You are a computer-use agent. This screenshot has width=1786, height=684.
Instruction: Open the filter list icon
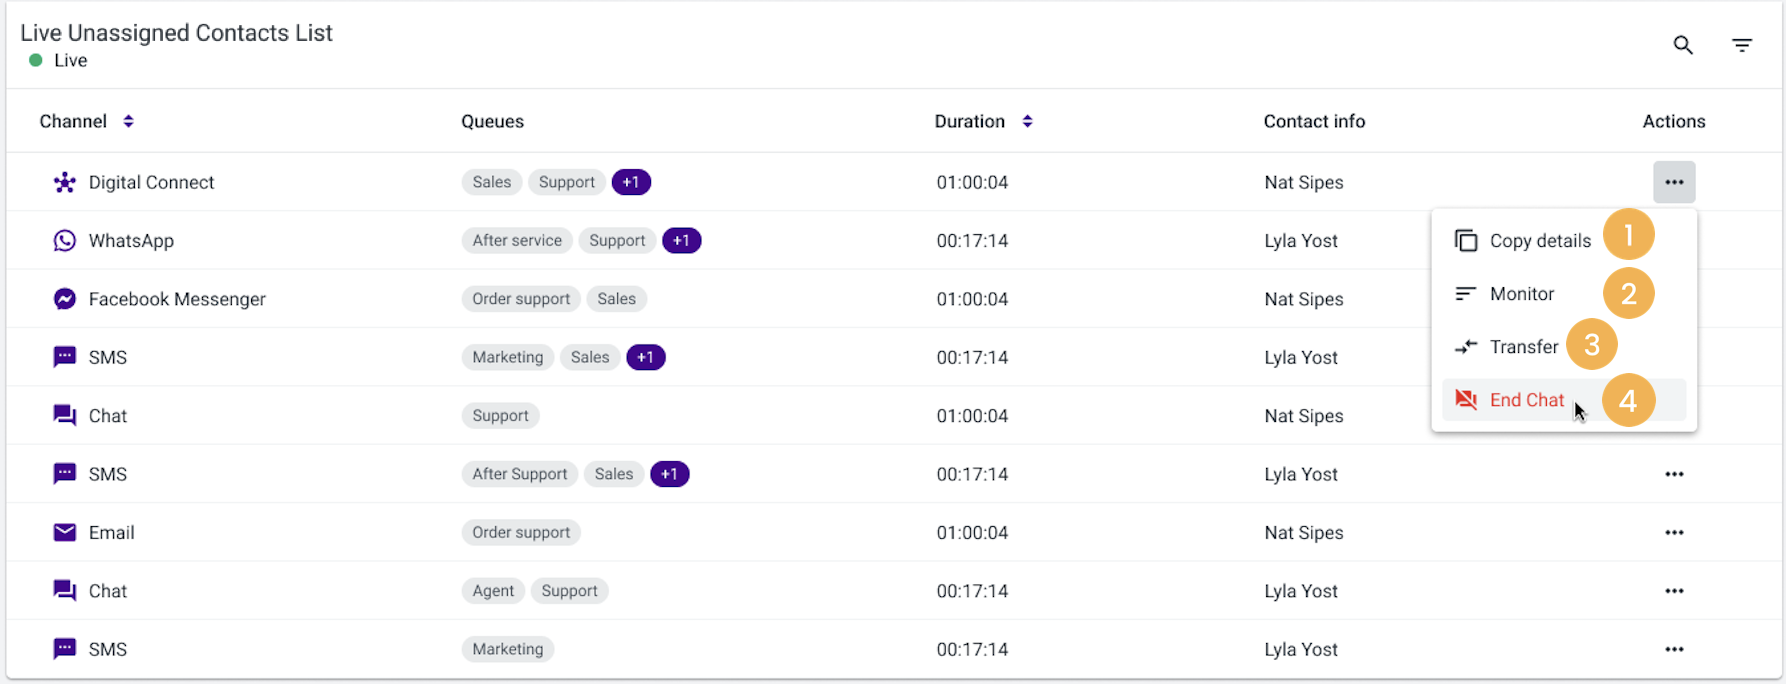[1742, 45]
